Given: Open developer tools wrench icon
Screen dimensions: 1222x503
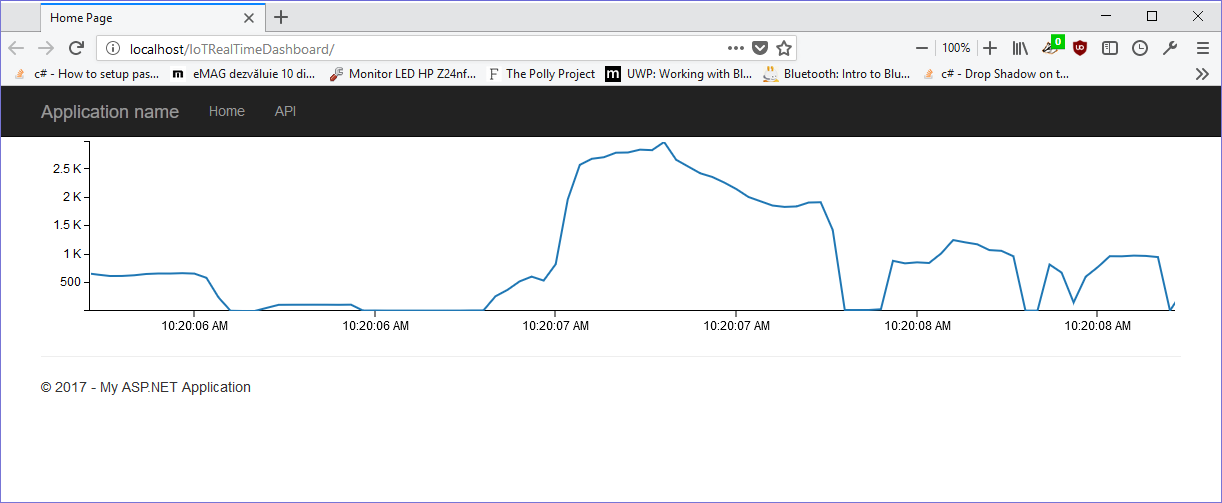Looking at the screenshot, I should pos(1170,48).
